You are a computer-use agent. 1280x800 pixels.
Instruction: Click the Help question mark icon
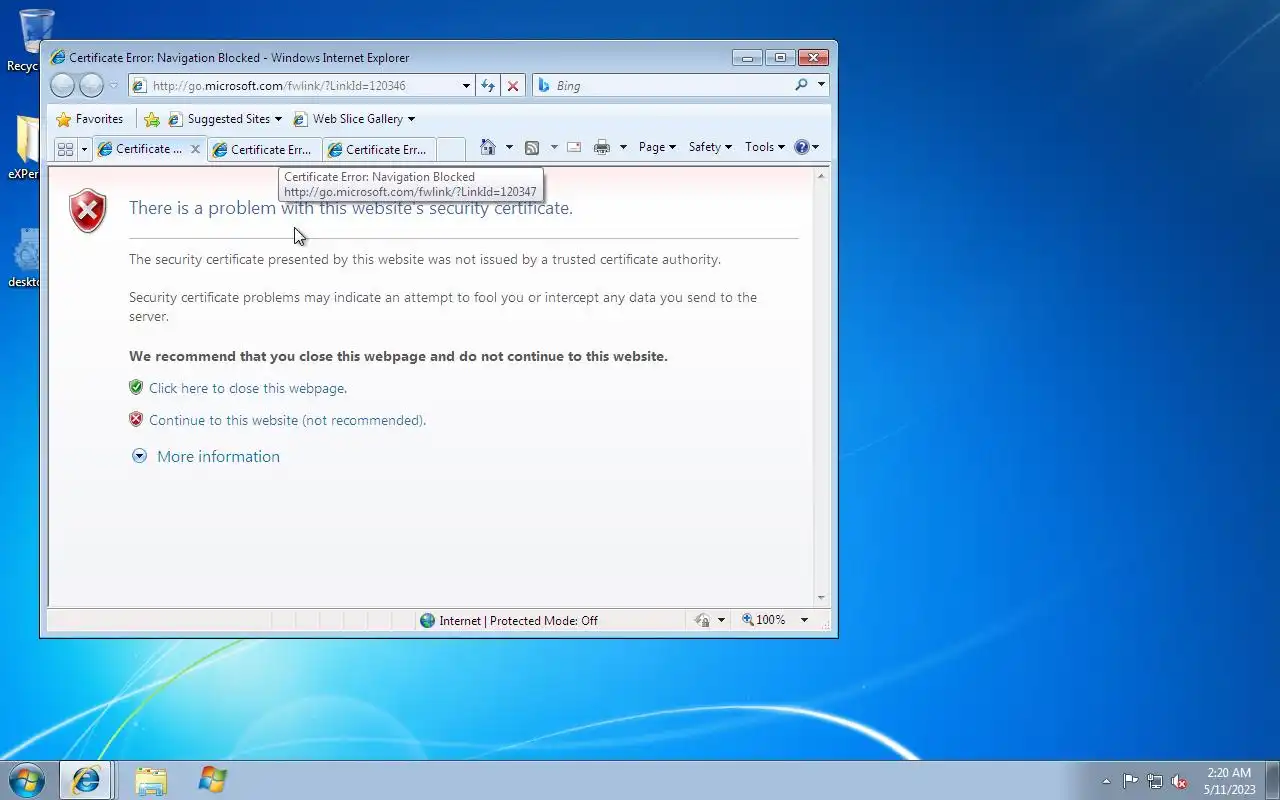[801, 147]
